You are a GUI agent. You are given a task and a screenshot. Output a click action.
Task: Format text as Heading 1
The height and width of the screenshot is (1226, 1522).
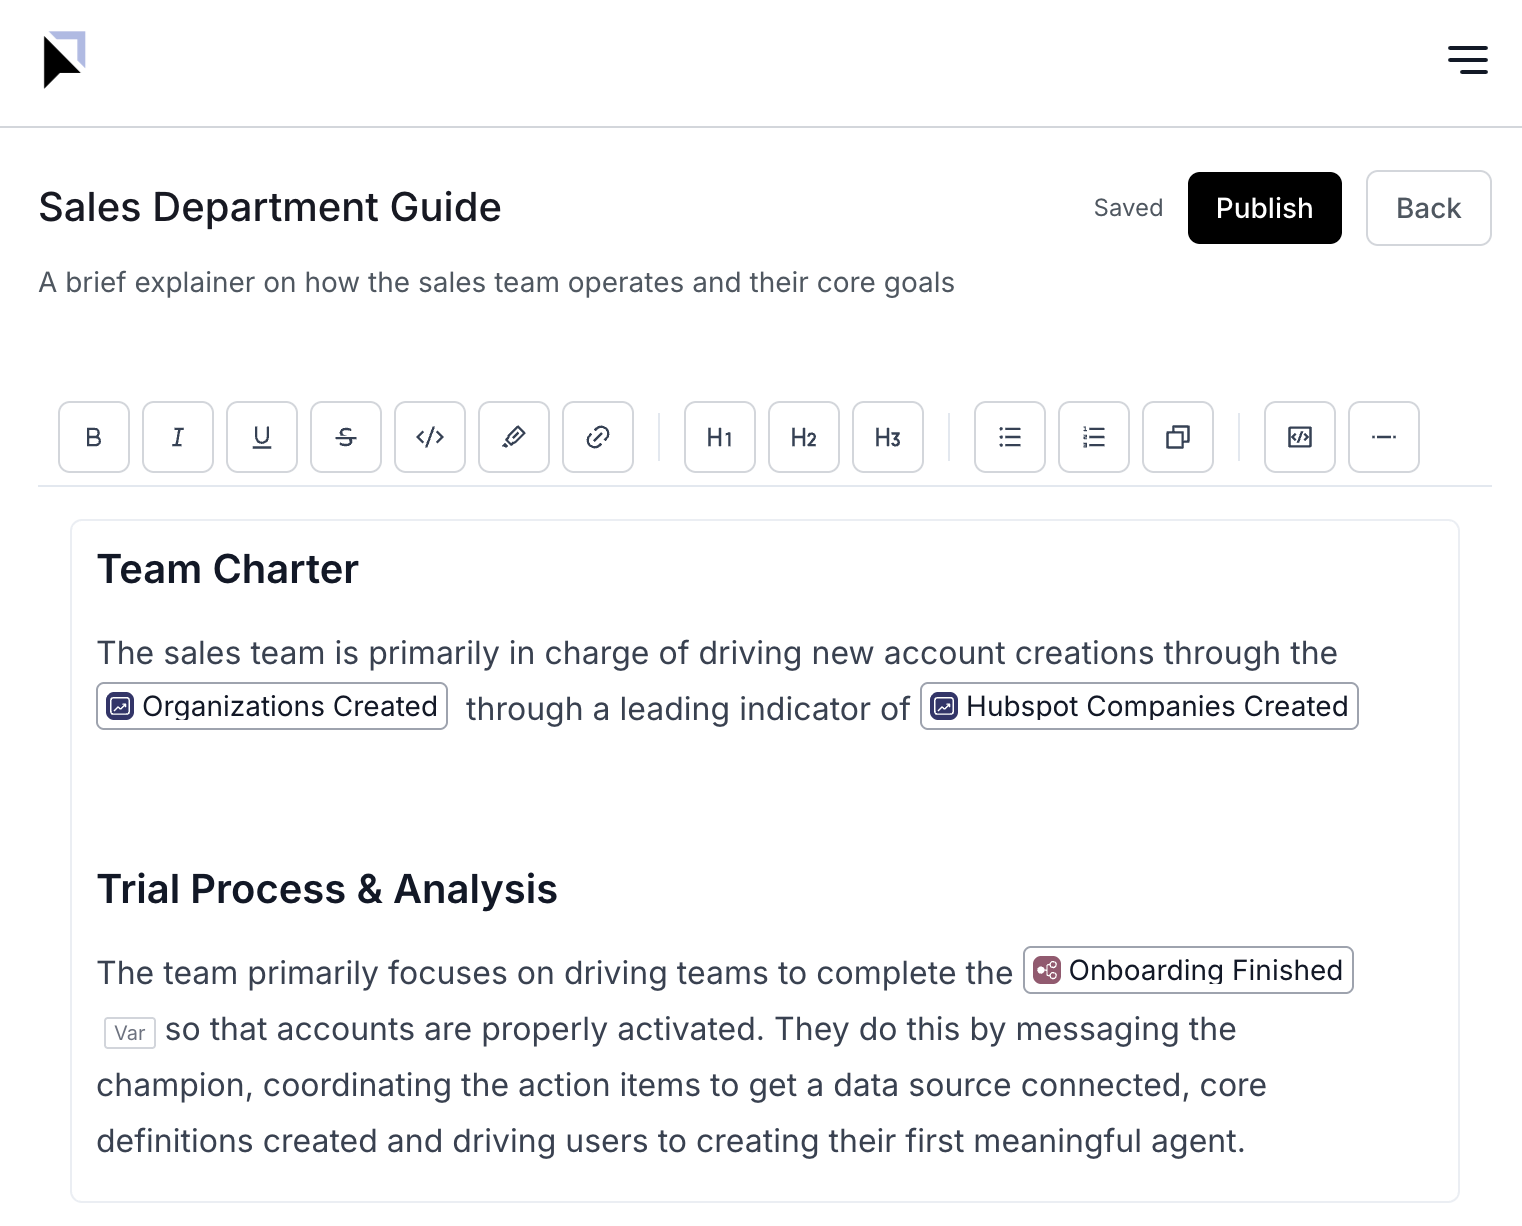(719, 437)
